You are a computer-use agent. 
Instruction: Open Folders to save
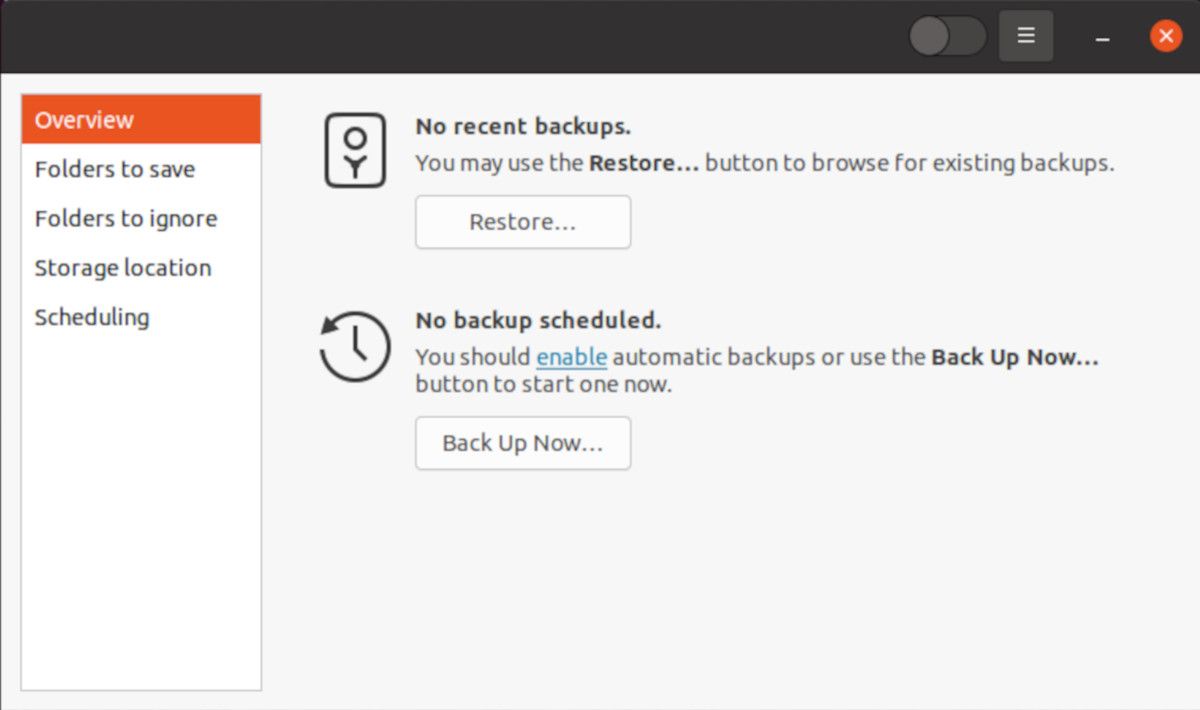click(x=115, y=169)
